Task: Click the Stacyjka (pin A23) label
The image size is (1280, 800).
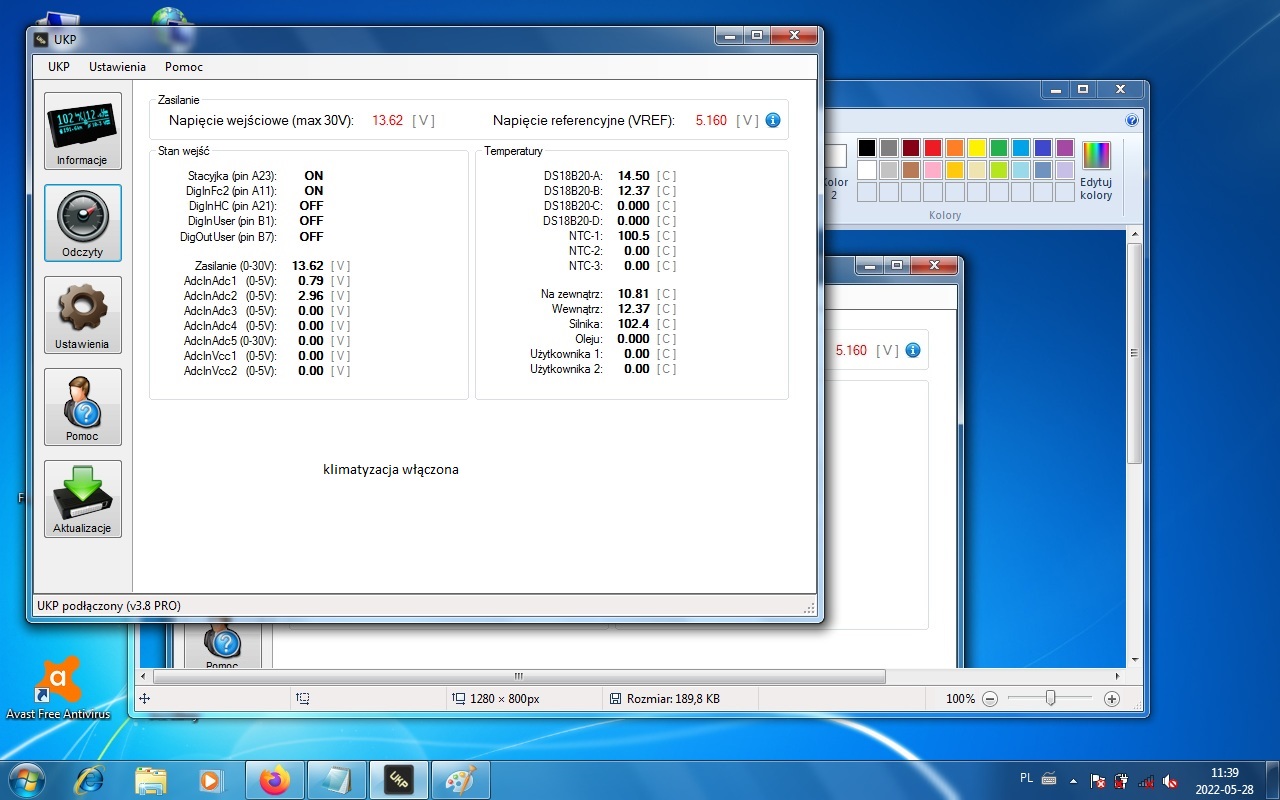Action: [x=232, y=176]
